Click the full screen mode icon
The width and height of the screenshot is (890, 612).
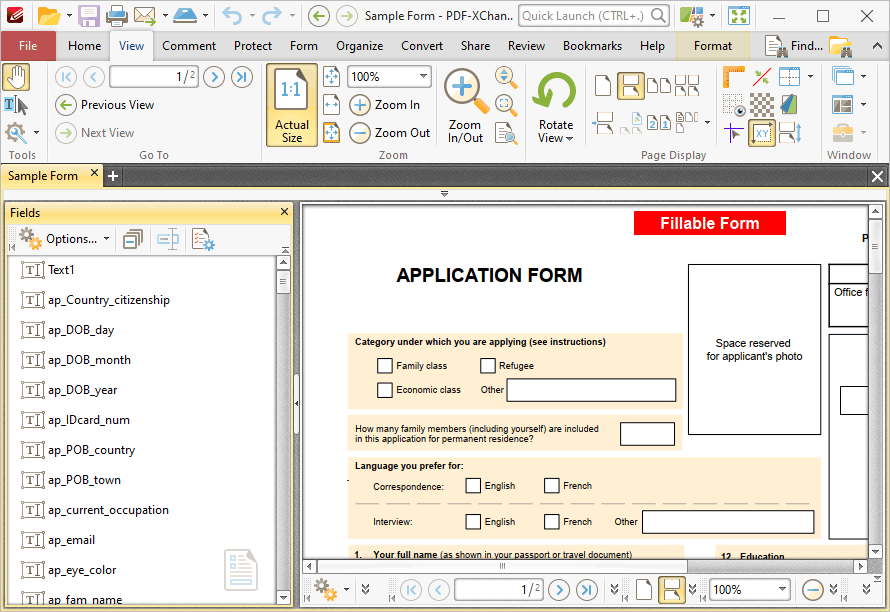[x=739, y=16]
